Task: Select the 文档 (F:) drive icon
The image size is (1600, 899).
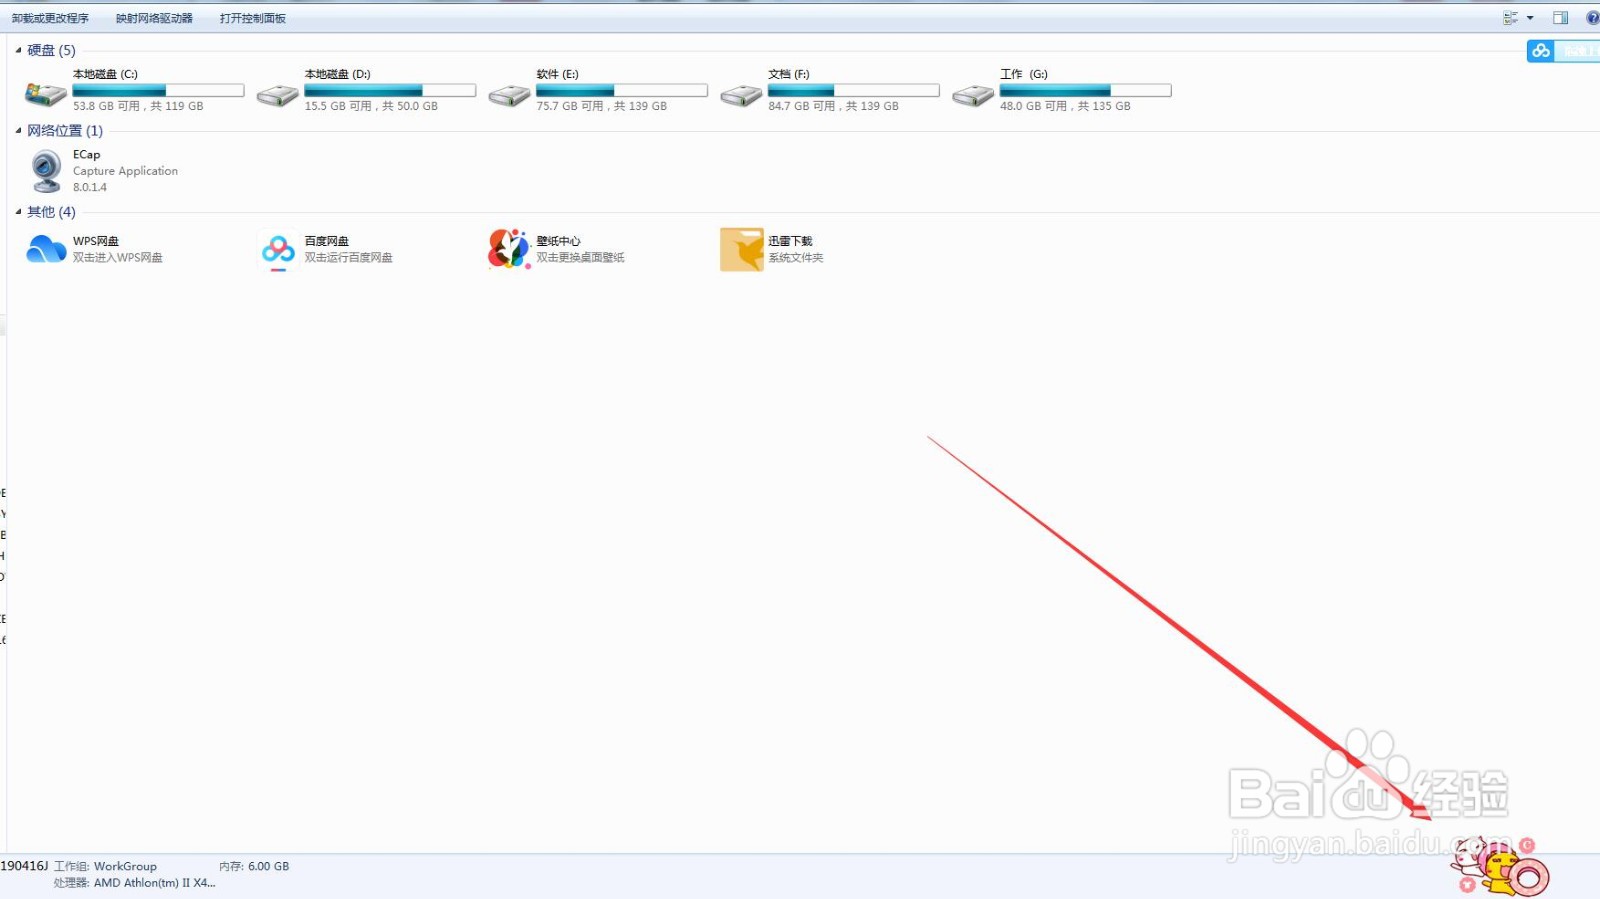Action: (741, 95)
